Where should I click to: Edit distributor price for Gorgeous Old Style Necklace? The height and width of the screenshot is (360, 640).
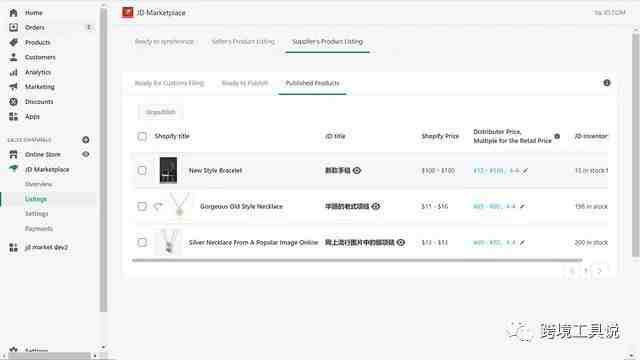[x=522, y=207]
